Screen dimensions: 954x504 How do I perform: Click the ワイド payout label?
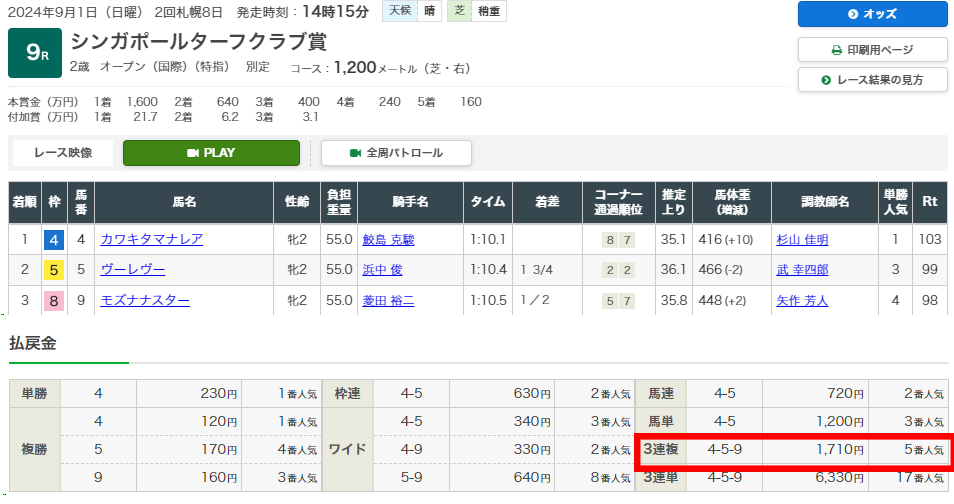coord(347,449)
